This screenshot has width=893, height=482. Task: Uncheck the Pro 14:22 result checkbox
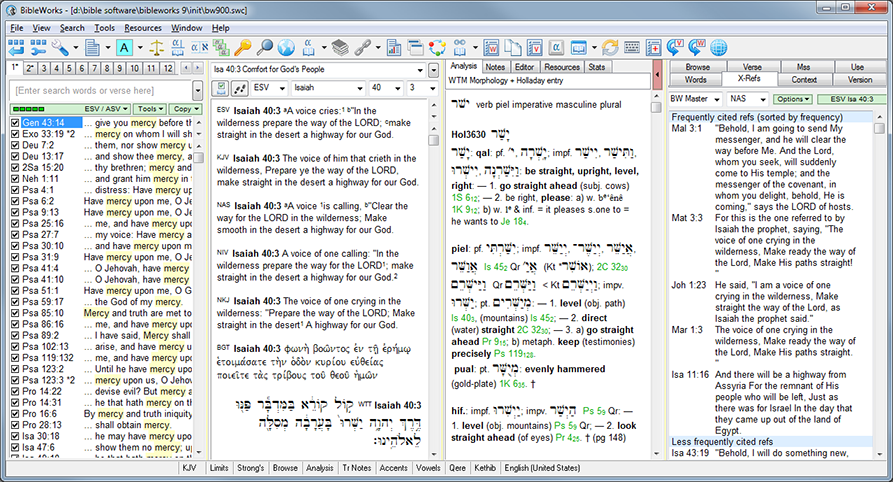coord(15,391)
